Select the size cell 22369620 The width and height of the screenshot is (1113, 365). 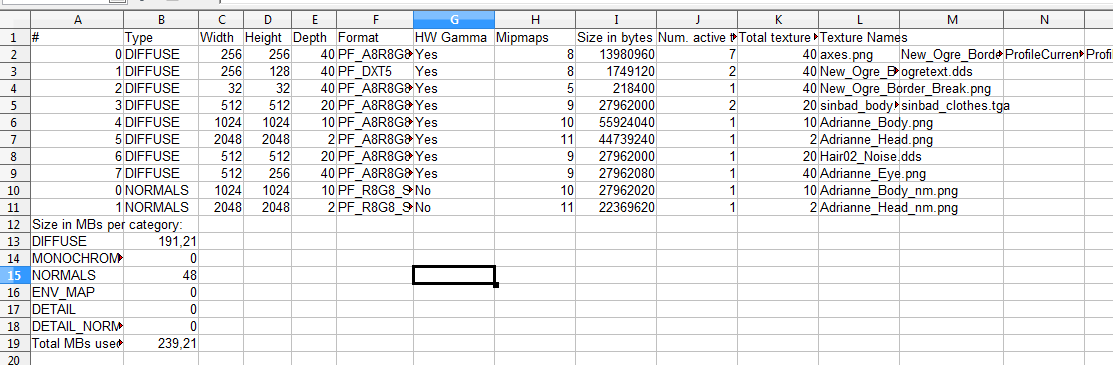point(615,207)
